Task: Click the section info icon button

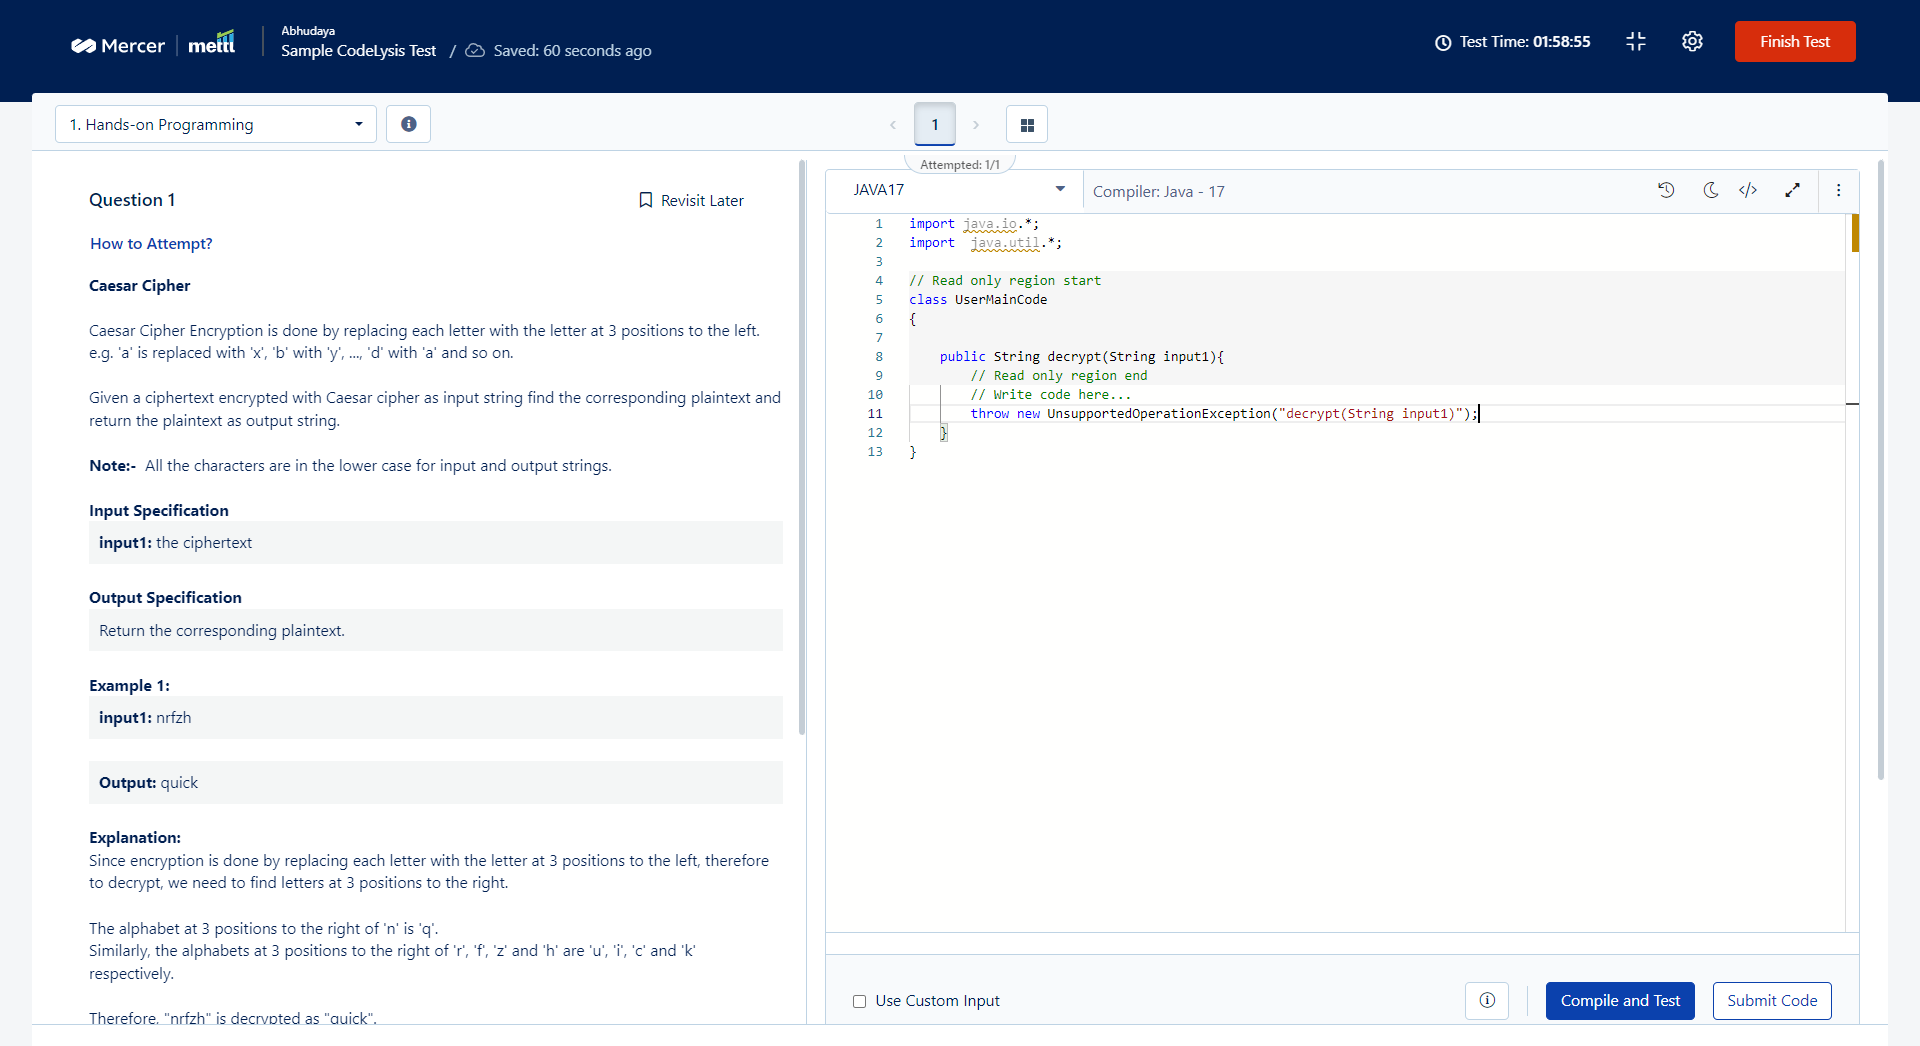Action: pyautogui.click(x=408, y=124)
